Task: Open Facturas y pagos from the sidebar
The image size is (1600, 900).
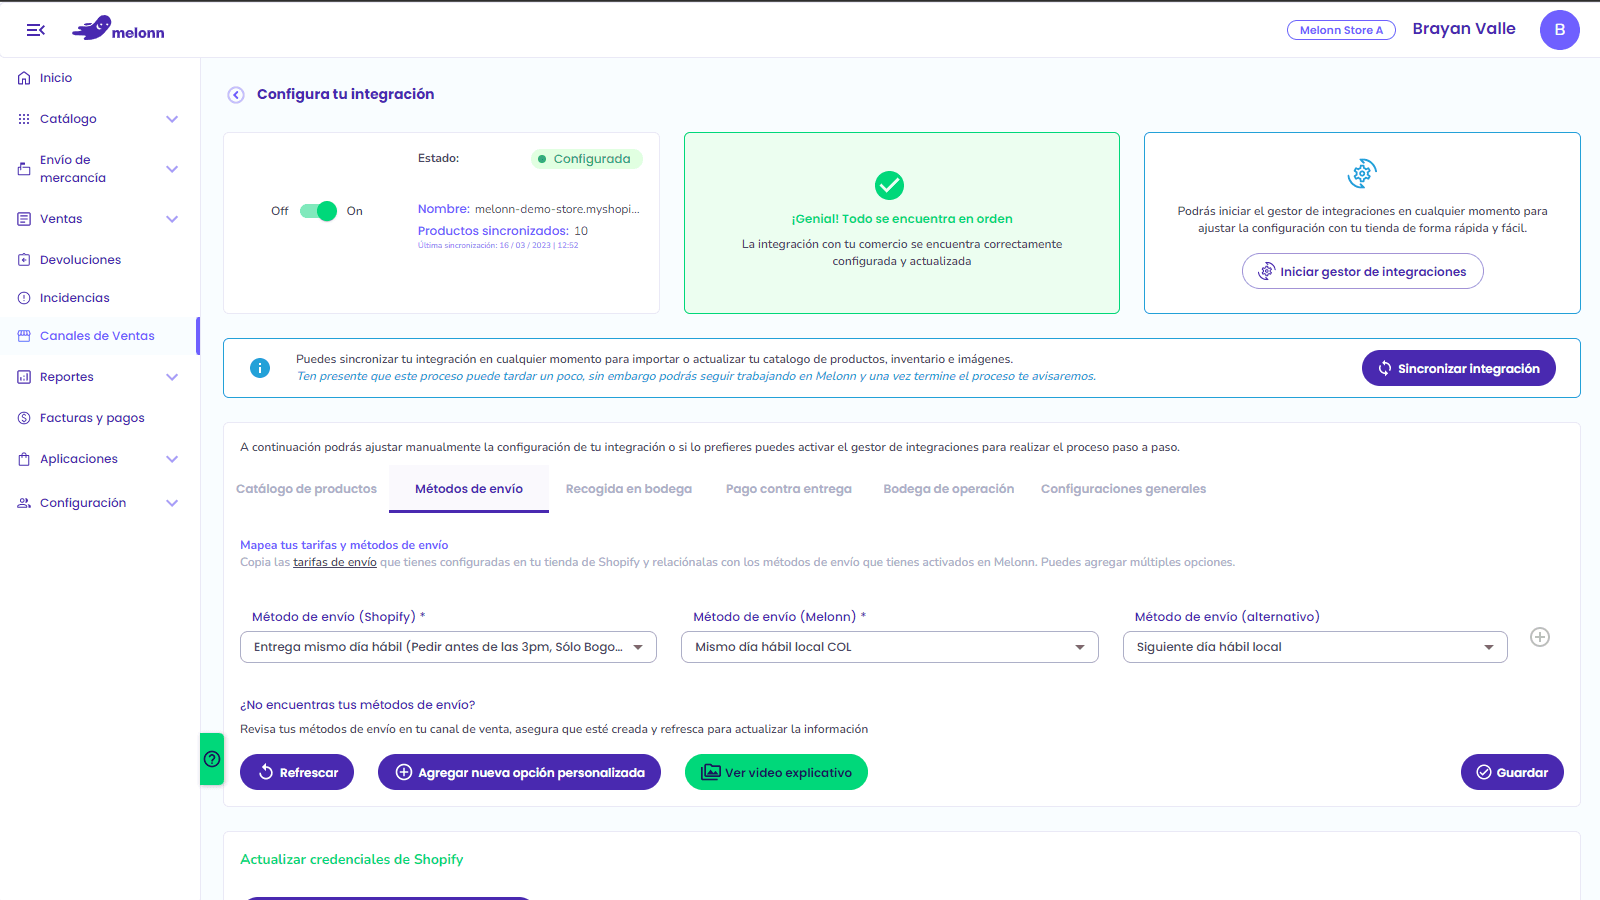Action: point(92,417)
